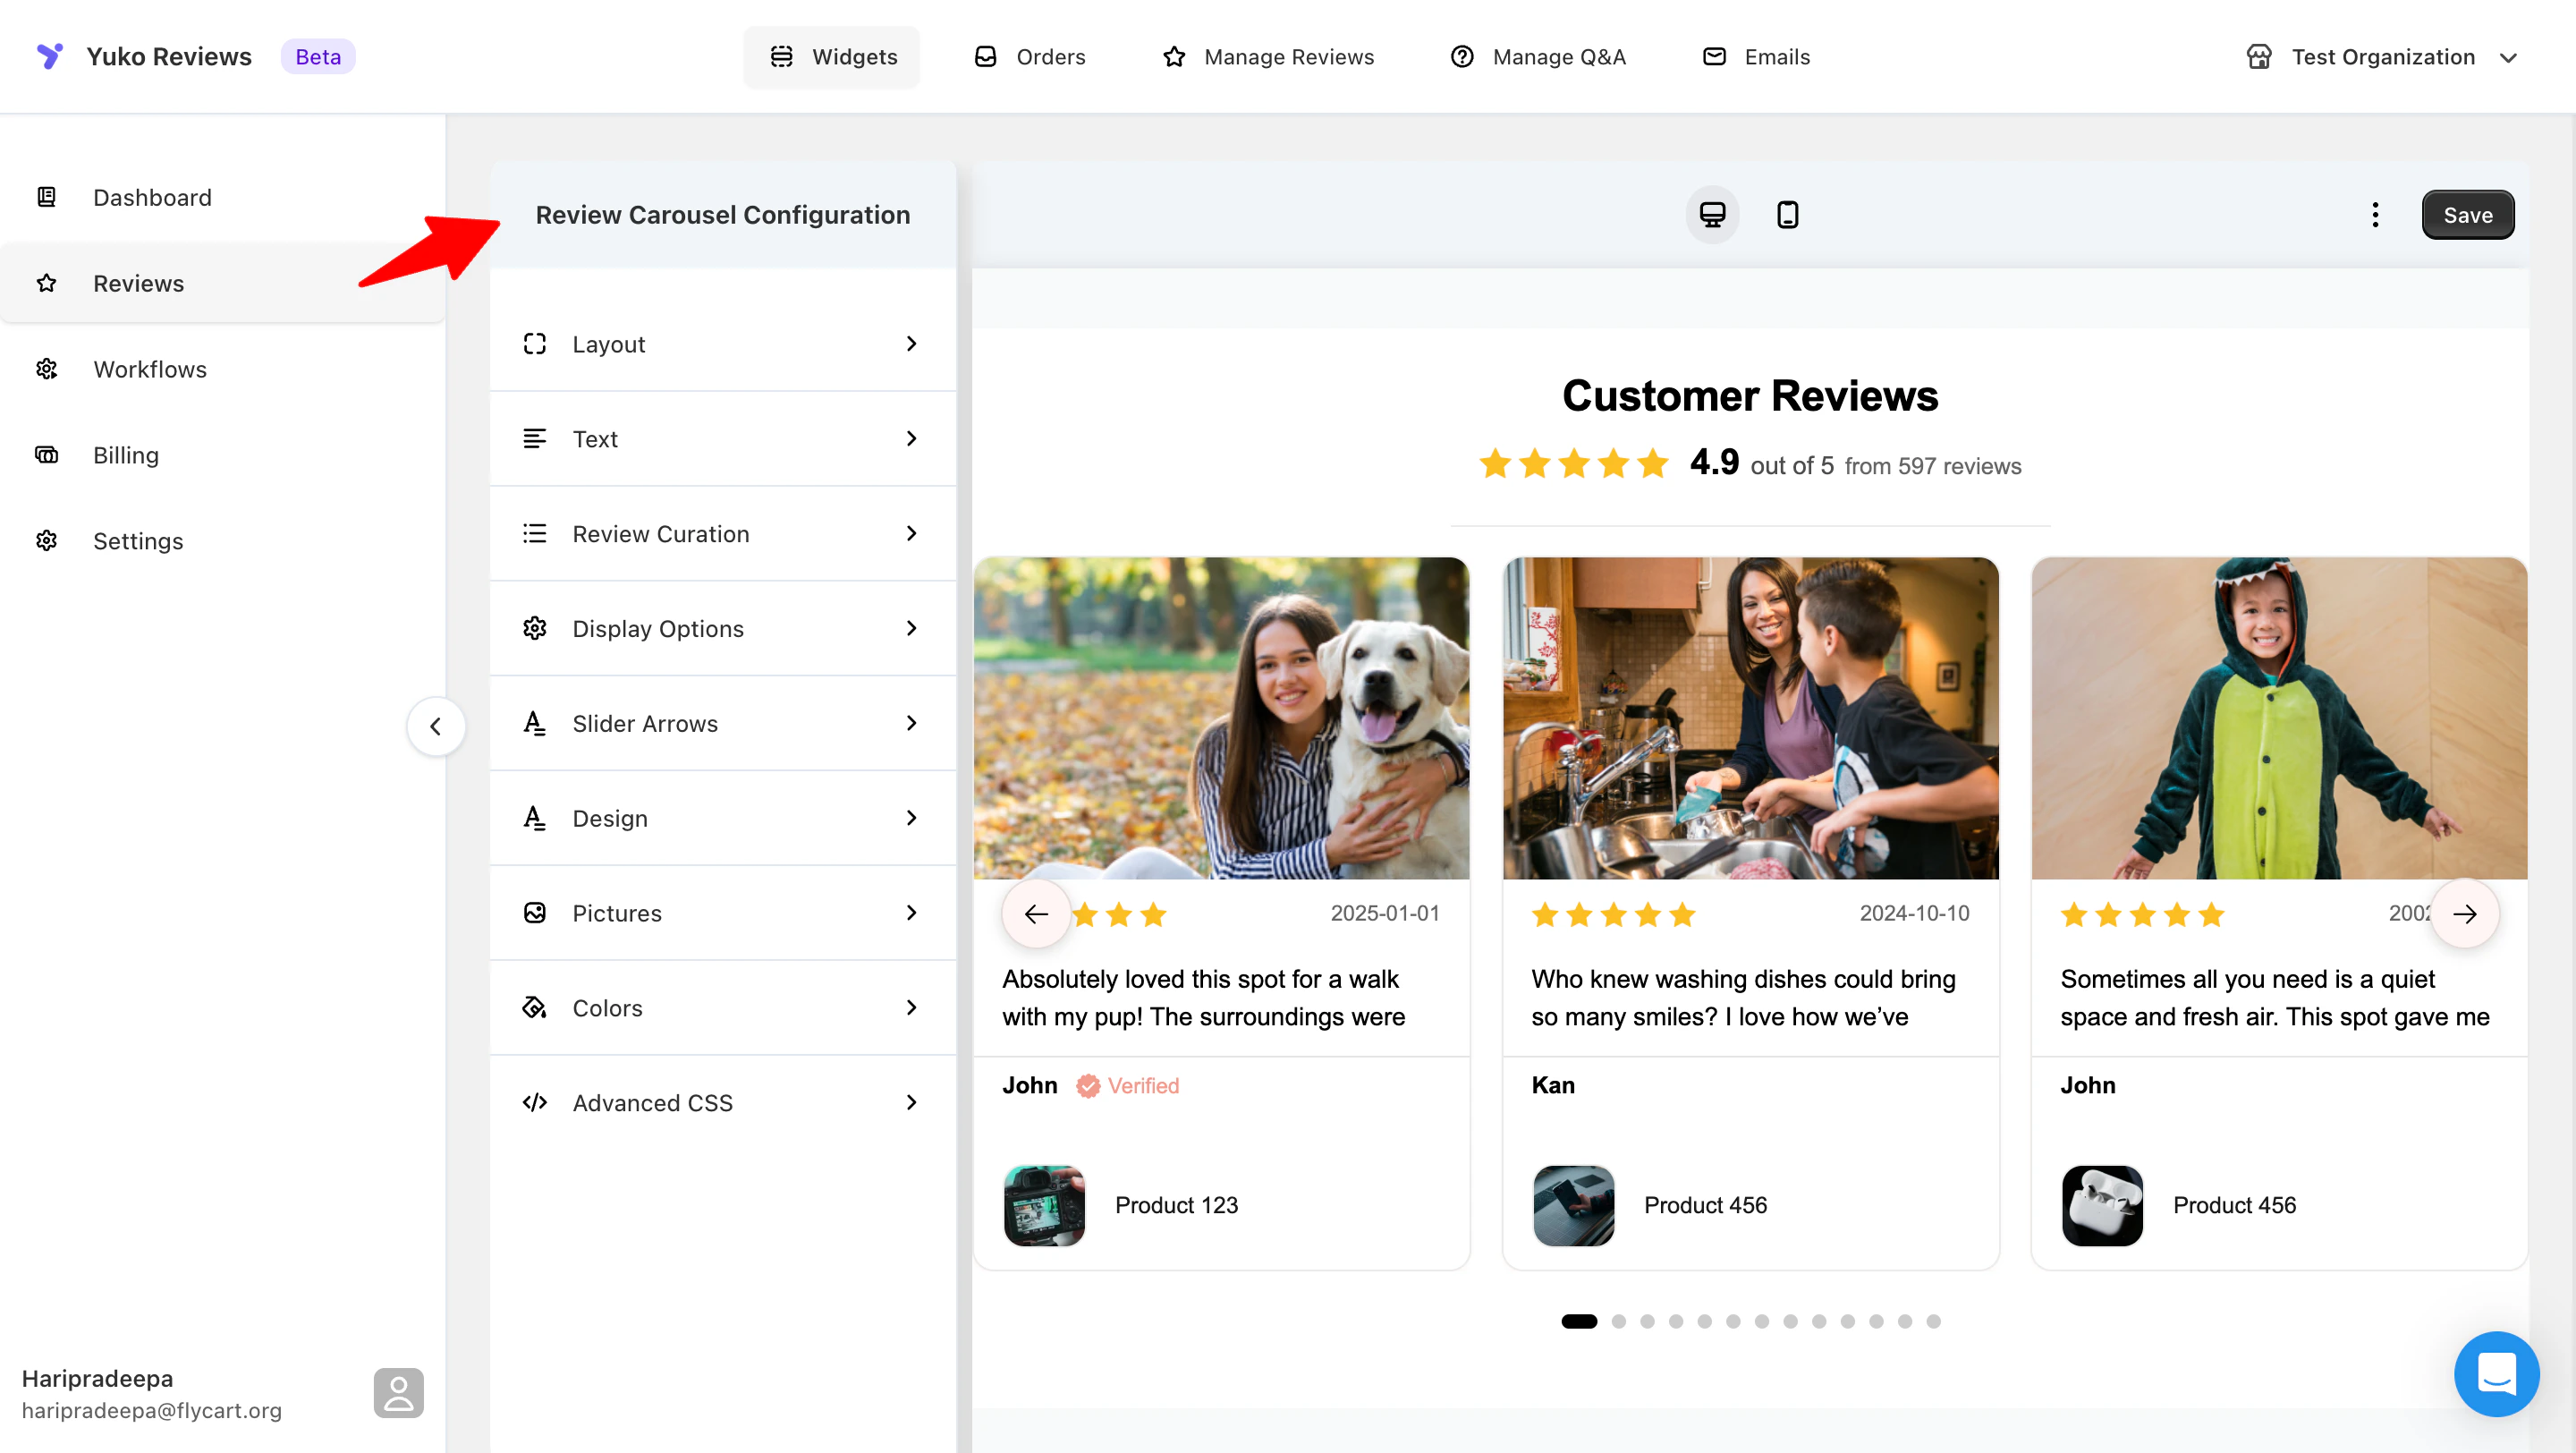Switch to desktop preview icon
Image resolution: width=2576 pixels, height=1453 pixels.
pos(1712,214)
